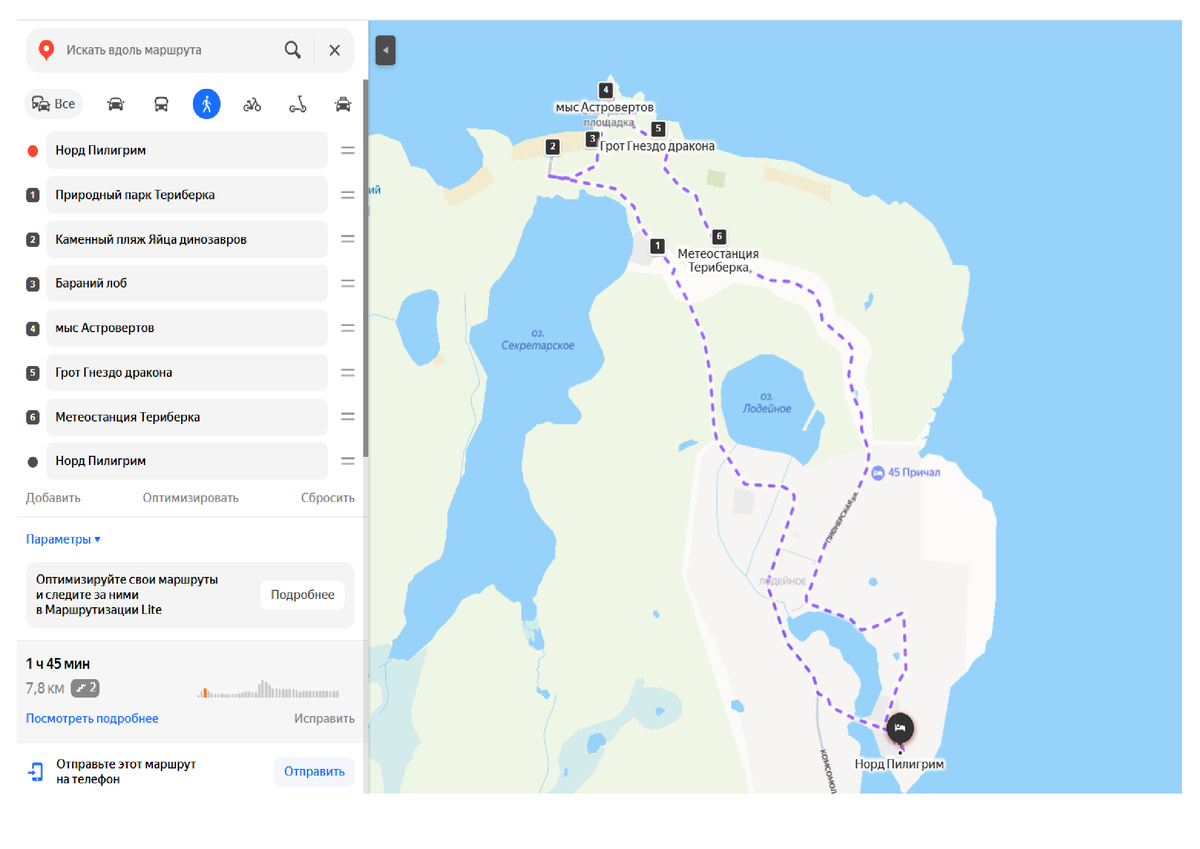Image resolution: width=1200 pixels, height=849 pixels.
Task: Click the start point field Норд Пилигрим
Action: pyautogui.click(x=187, y=151)
